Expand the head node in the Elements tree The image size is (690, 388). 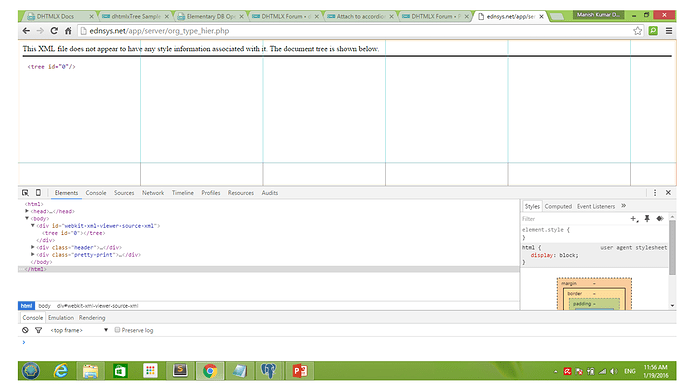click(x=27, y=211)
